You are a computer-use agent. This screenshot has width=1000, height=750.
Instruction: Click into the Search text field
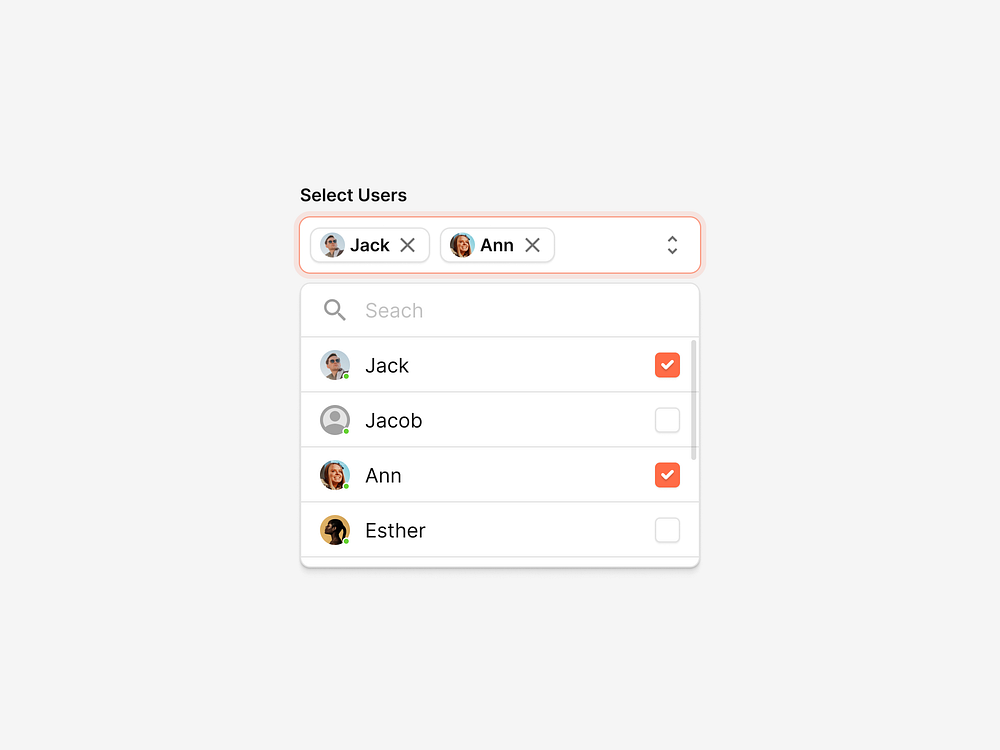pos(500,311)
